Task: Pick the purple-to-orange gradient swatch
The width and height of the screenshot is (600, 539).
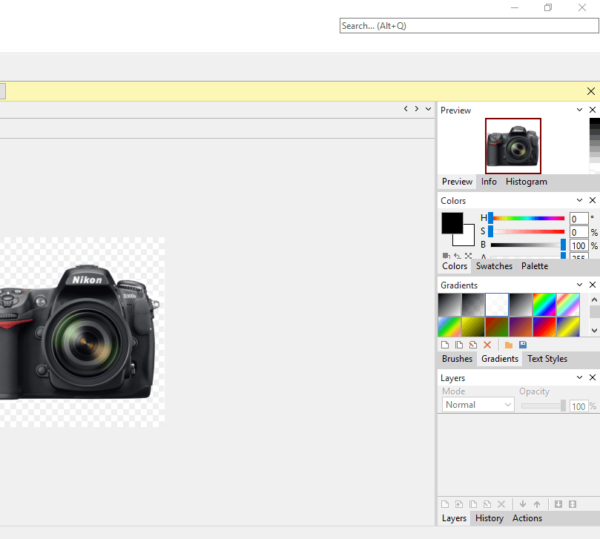Action: pyautogui.click(x=520, y=327)
